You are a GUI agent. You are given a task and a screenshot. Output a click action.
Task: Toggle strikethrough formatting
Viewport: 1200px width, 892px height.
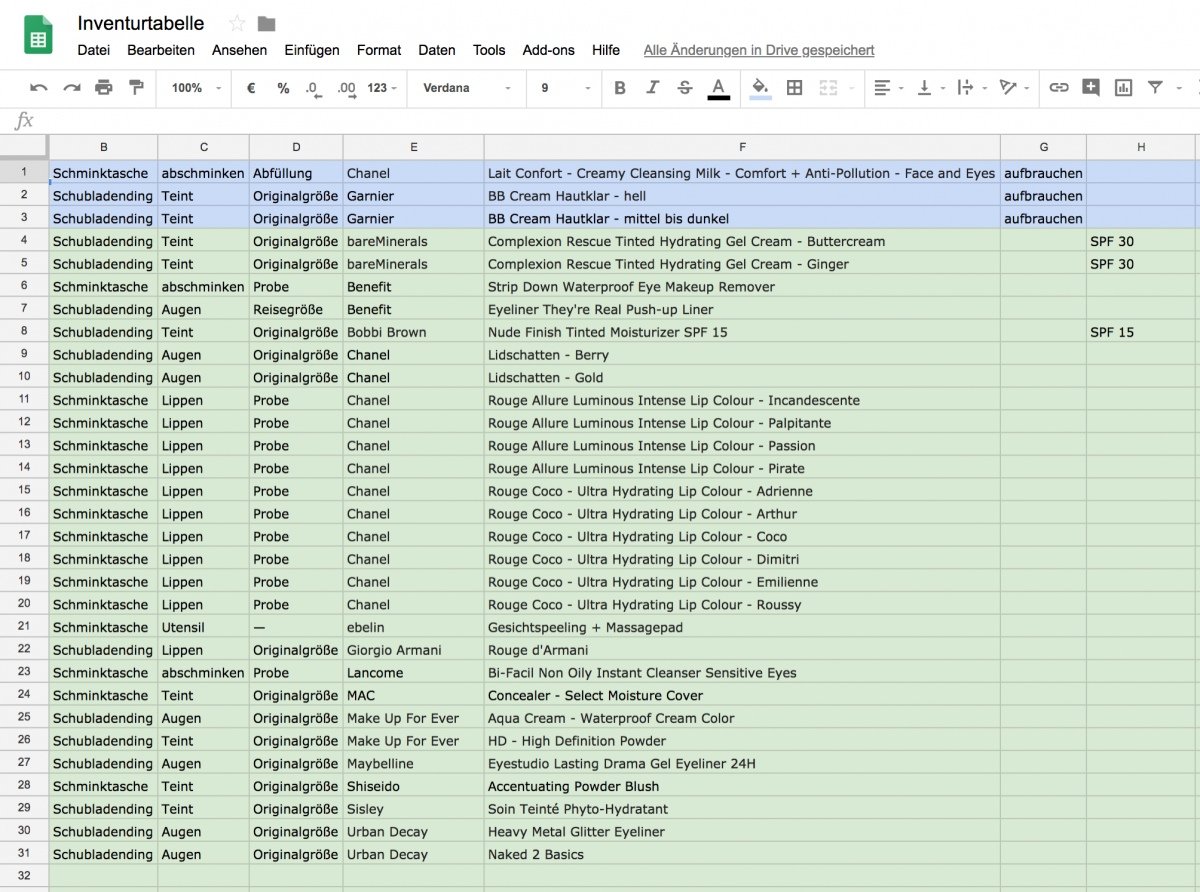[685, 88]
